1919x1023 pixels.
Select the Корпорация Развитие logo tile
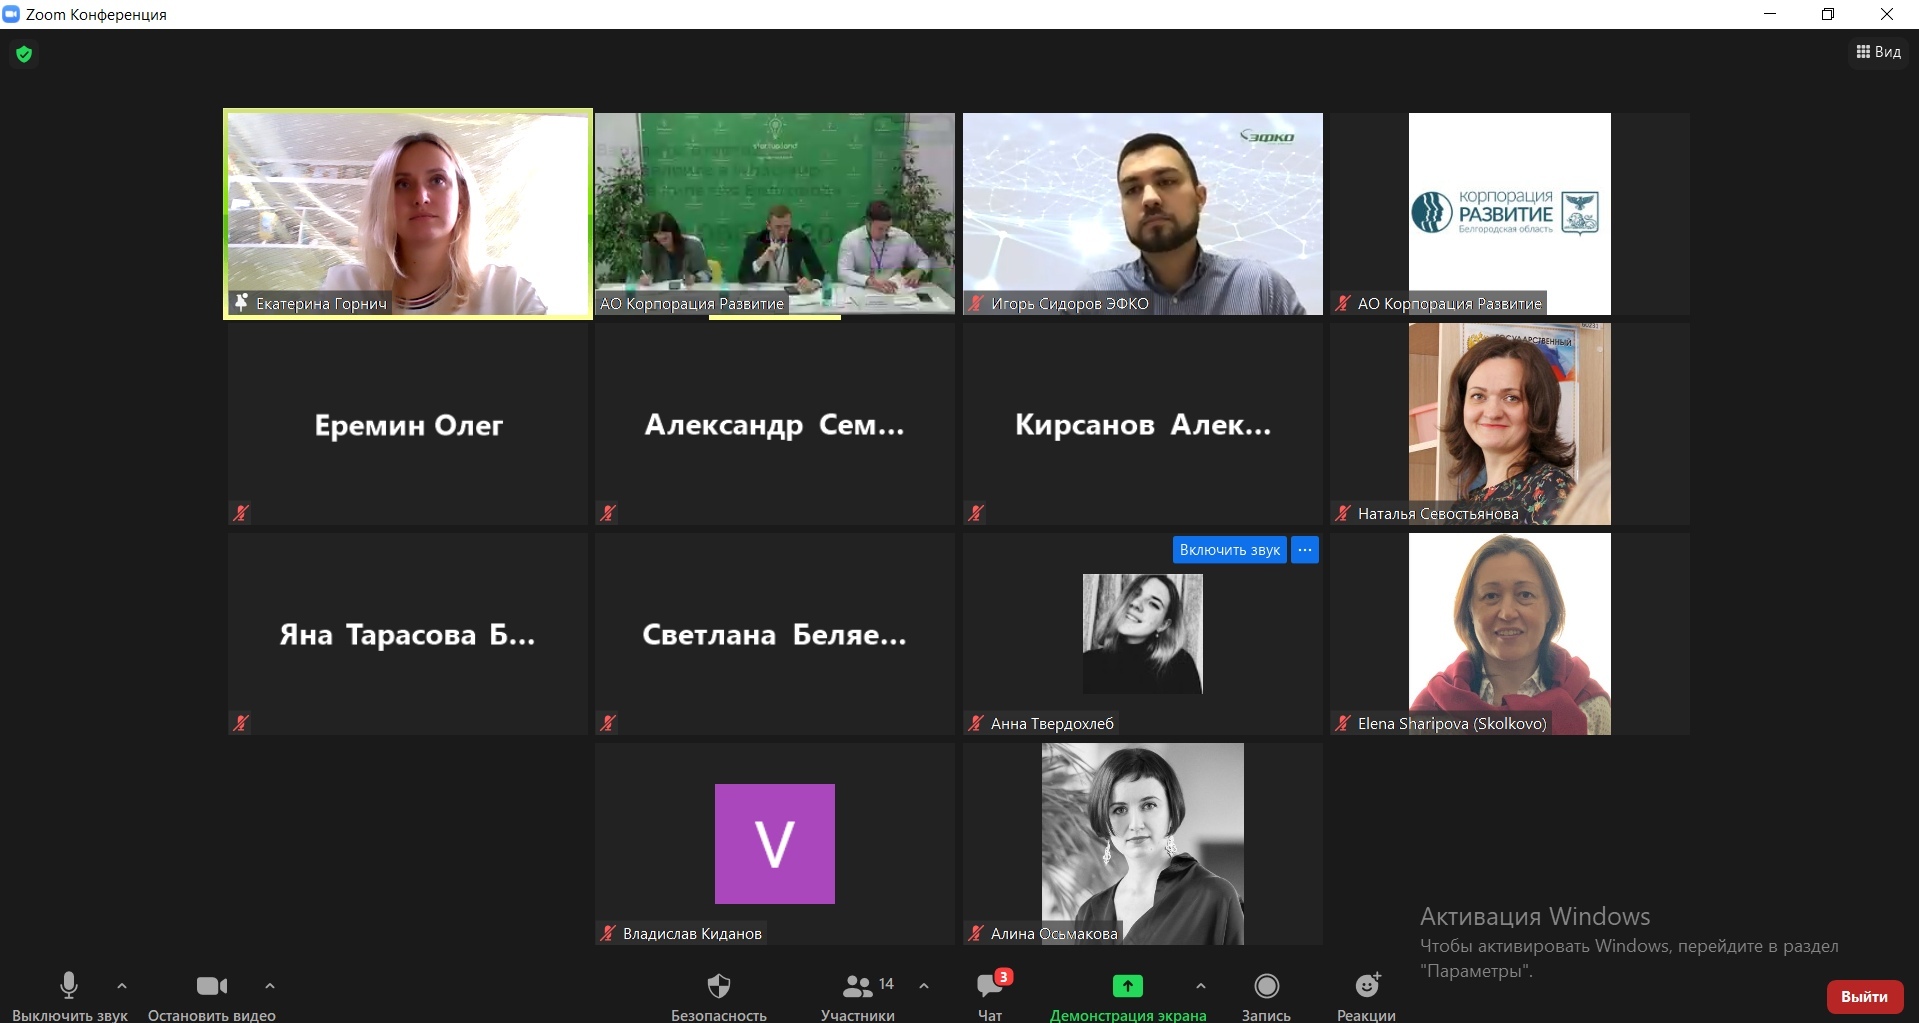point(1510,213)
